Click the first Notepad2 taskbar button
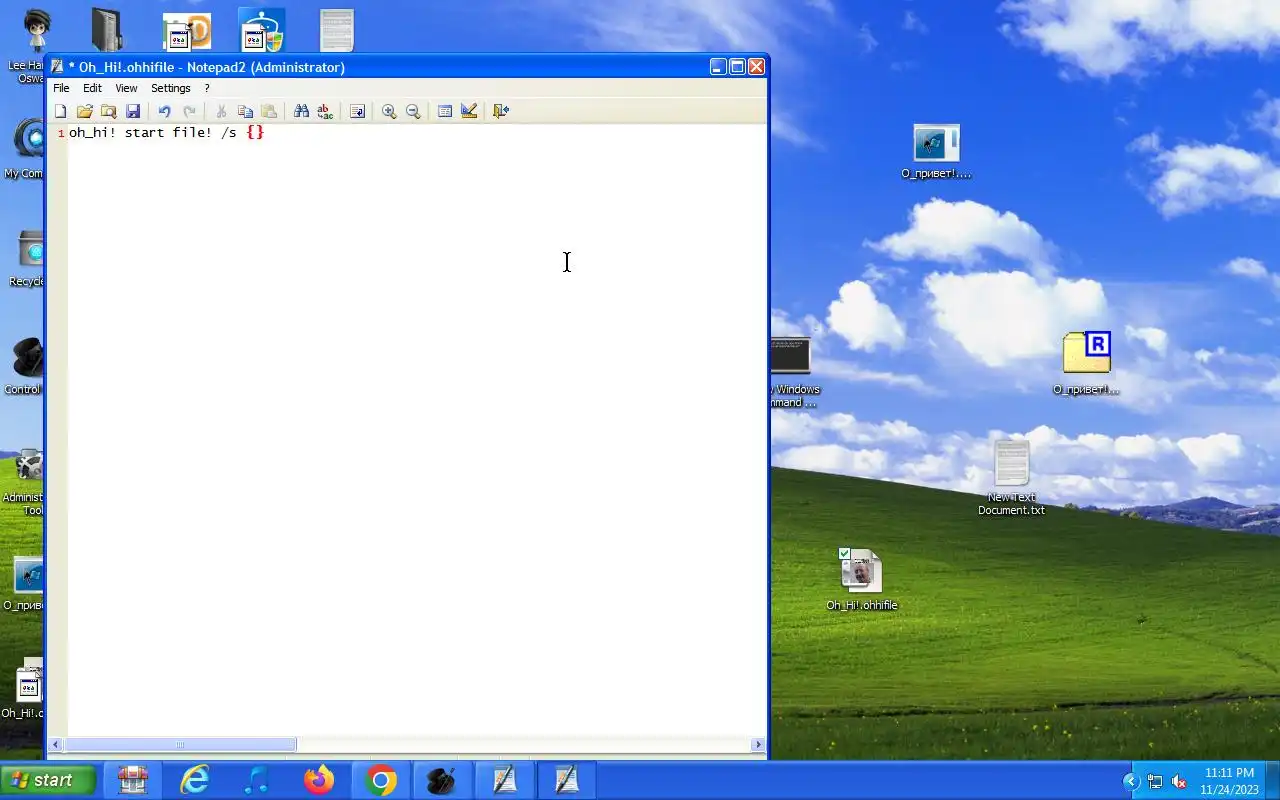The height and width of the screenshot is (800, 1280). [x=505, y=780]
